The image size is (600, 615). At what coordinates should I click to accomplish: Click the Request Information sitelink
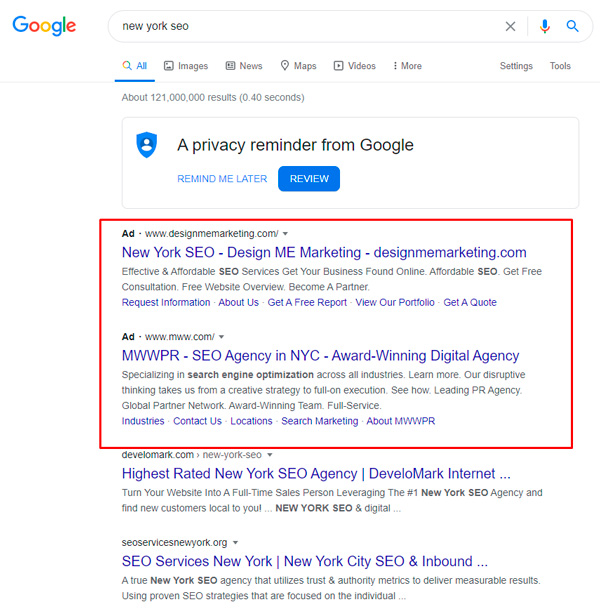click(166, 302)
